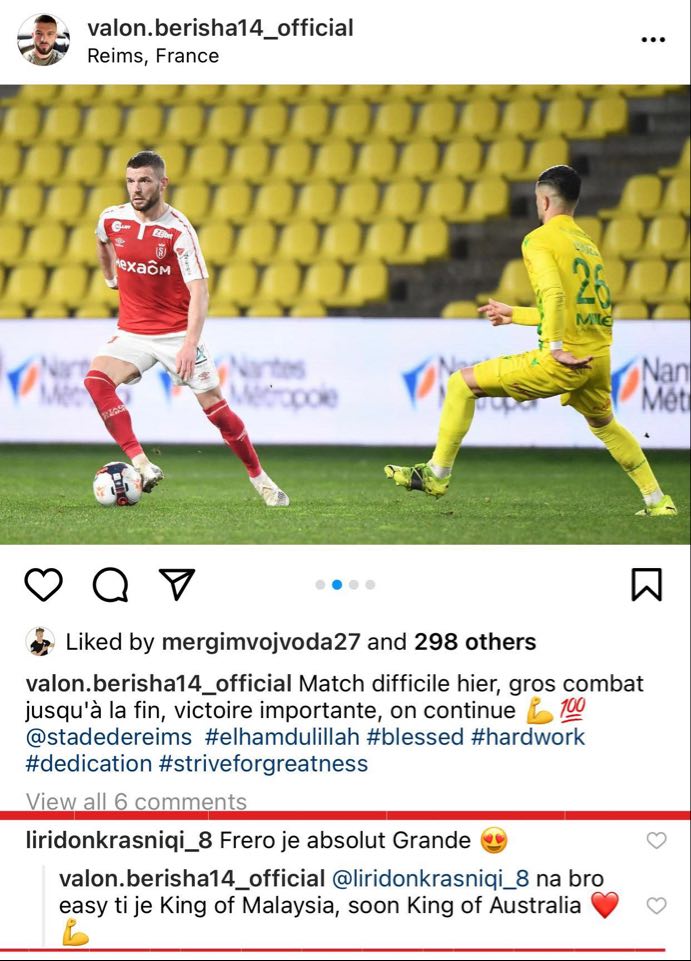Image resolution: width=691 pixels, height=961 pixels.
Task: Open the liker's small avatar next to Liked by
Action: [x=40, y=642]
